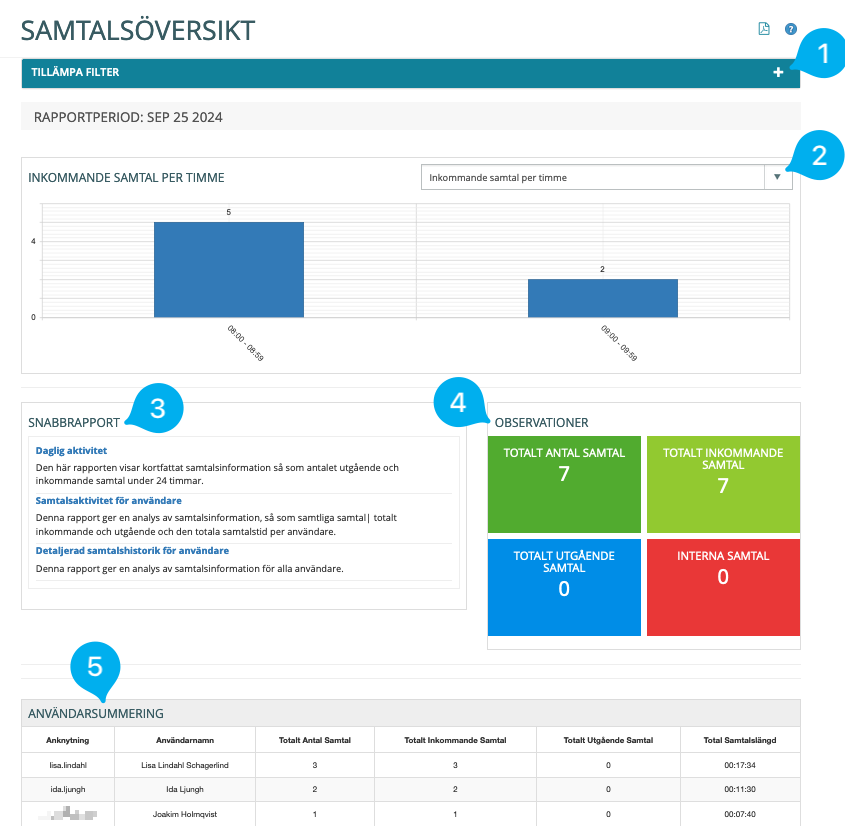Open Samtalsaktivitet för användare report
Viewport: 845px width, 826px height.
pos(108,500)
